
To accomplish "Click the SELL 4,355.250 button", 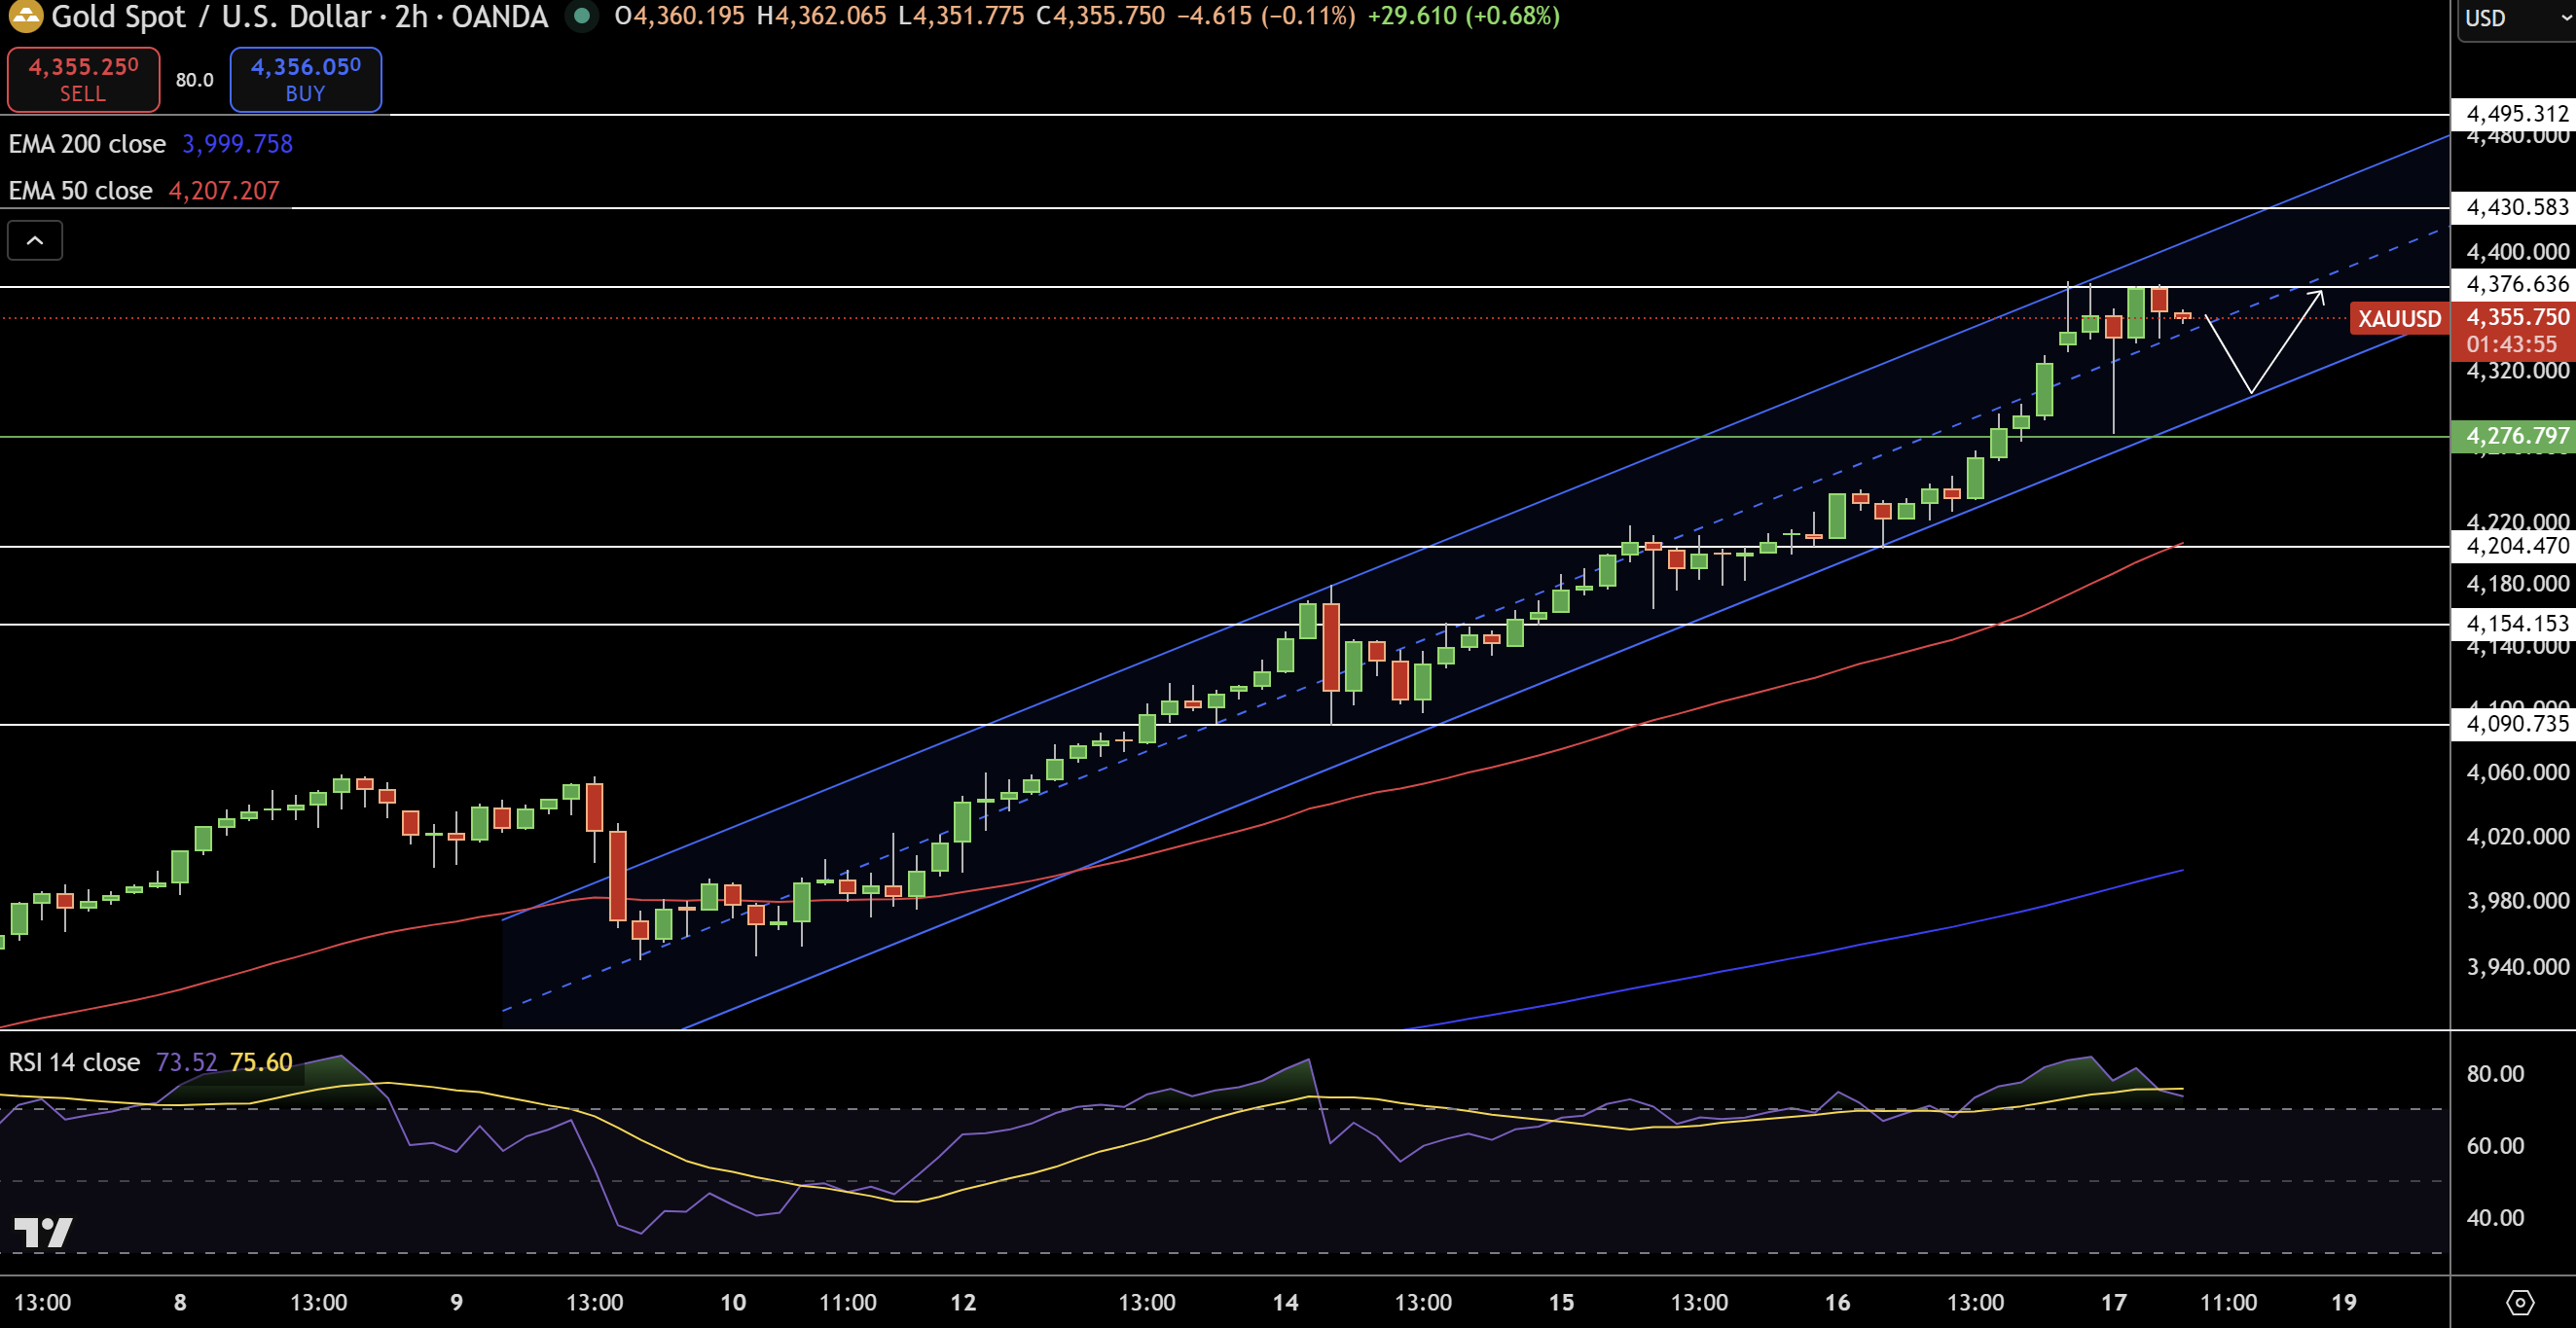I will (83, 79).
